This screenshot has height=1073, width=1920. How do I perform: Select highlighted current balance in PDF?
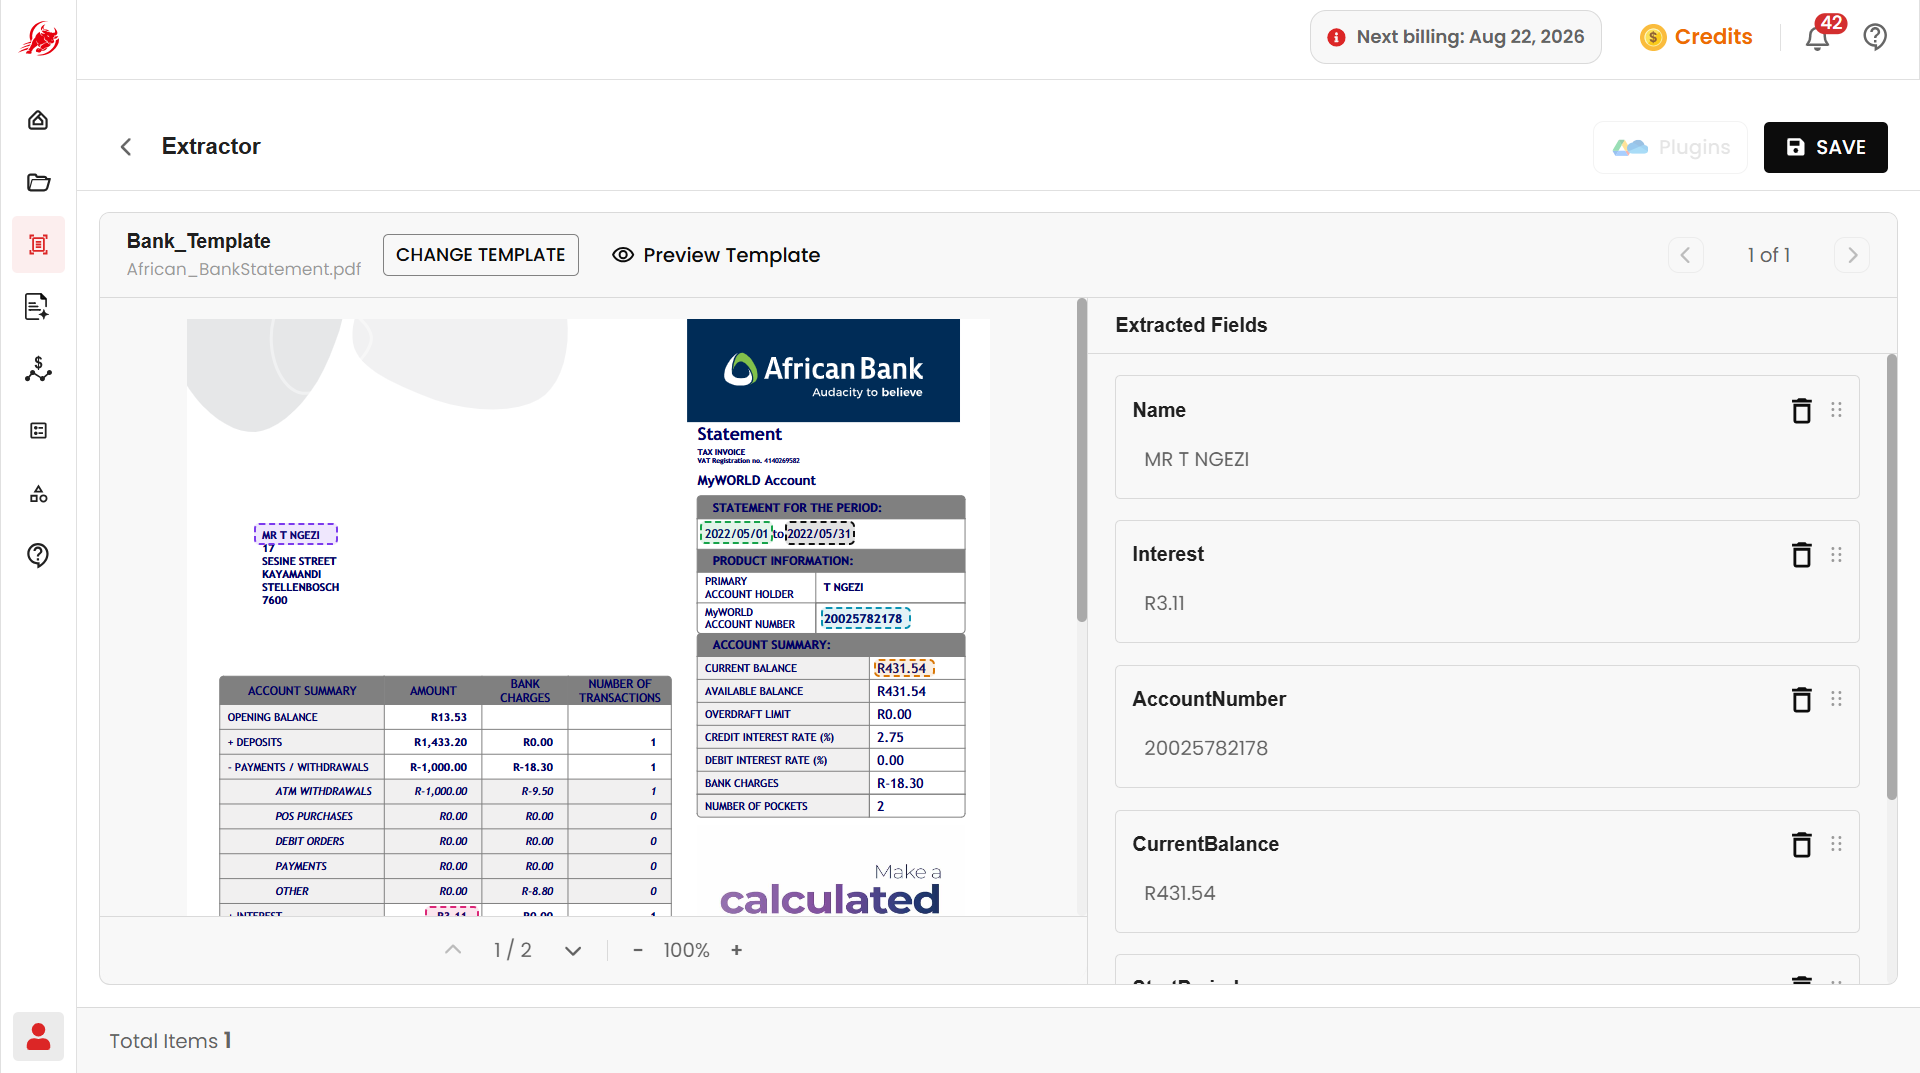903,668
